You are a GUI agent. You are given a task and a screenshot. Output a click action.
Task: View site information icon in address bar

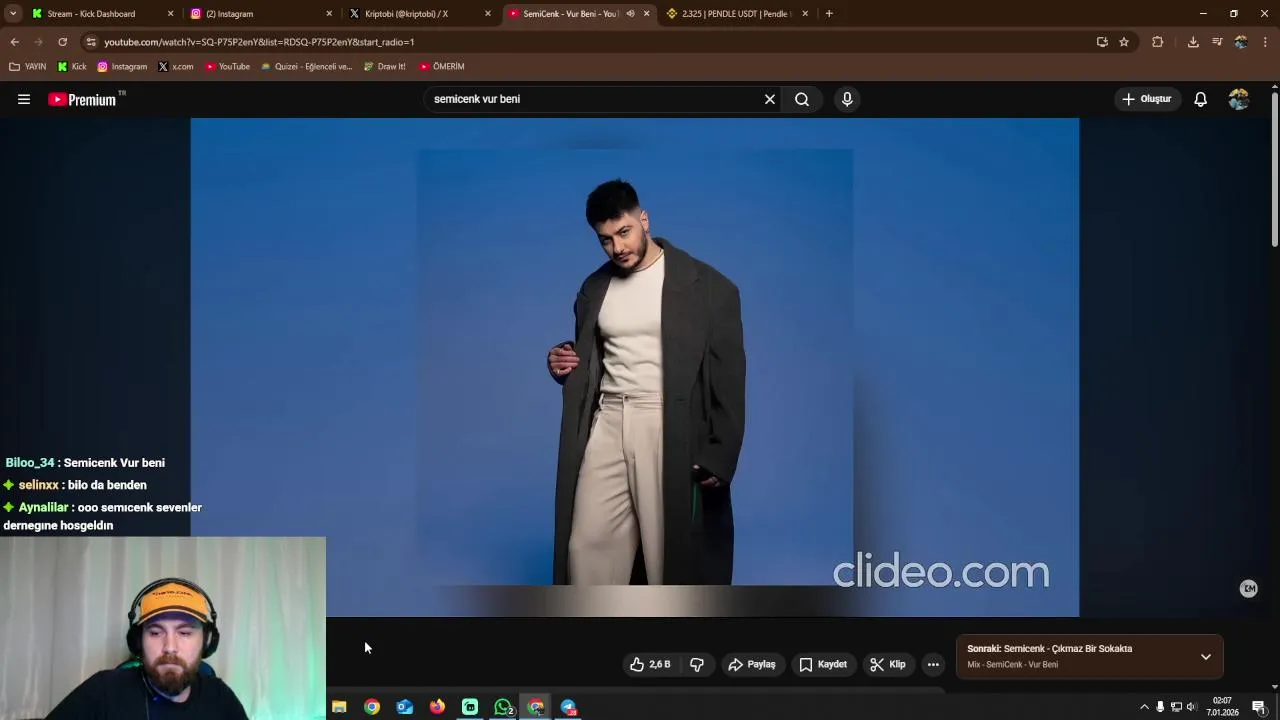tap(91, 42)
